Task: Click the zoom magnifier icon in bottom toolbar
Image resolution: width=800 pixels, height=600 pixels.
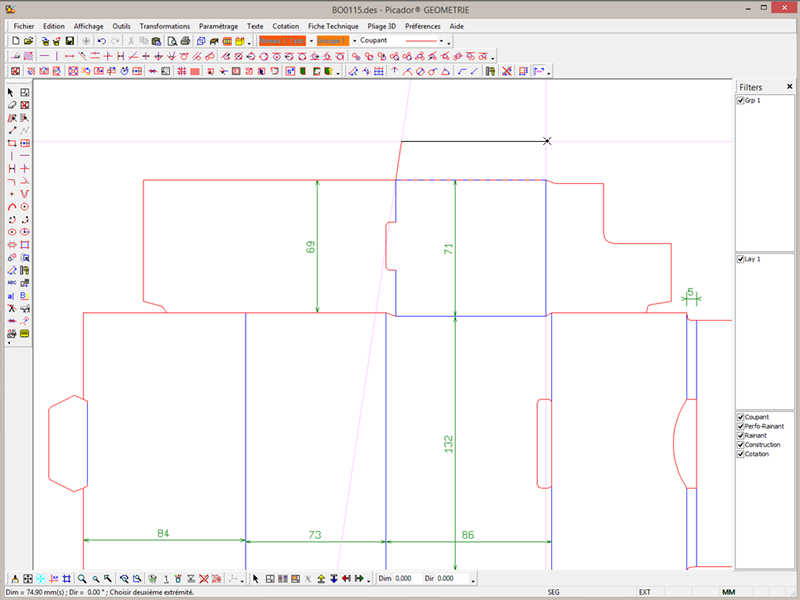Action: coord(82,579)
